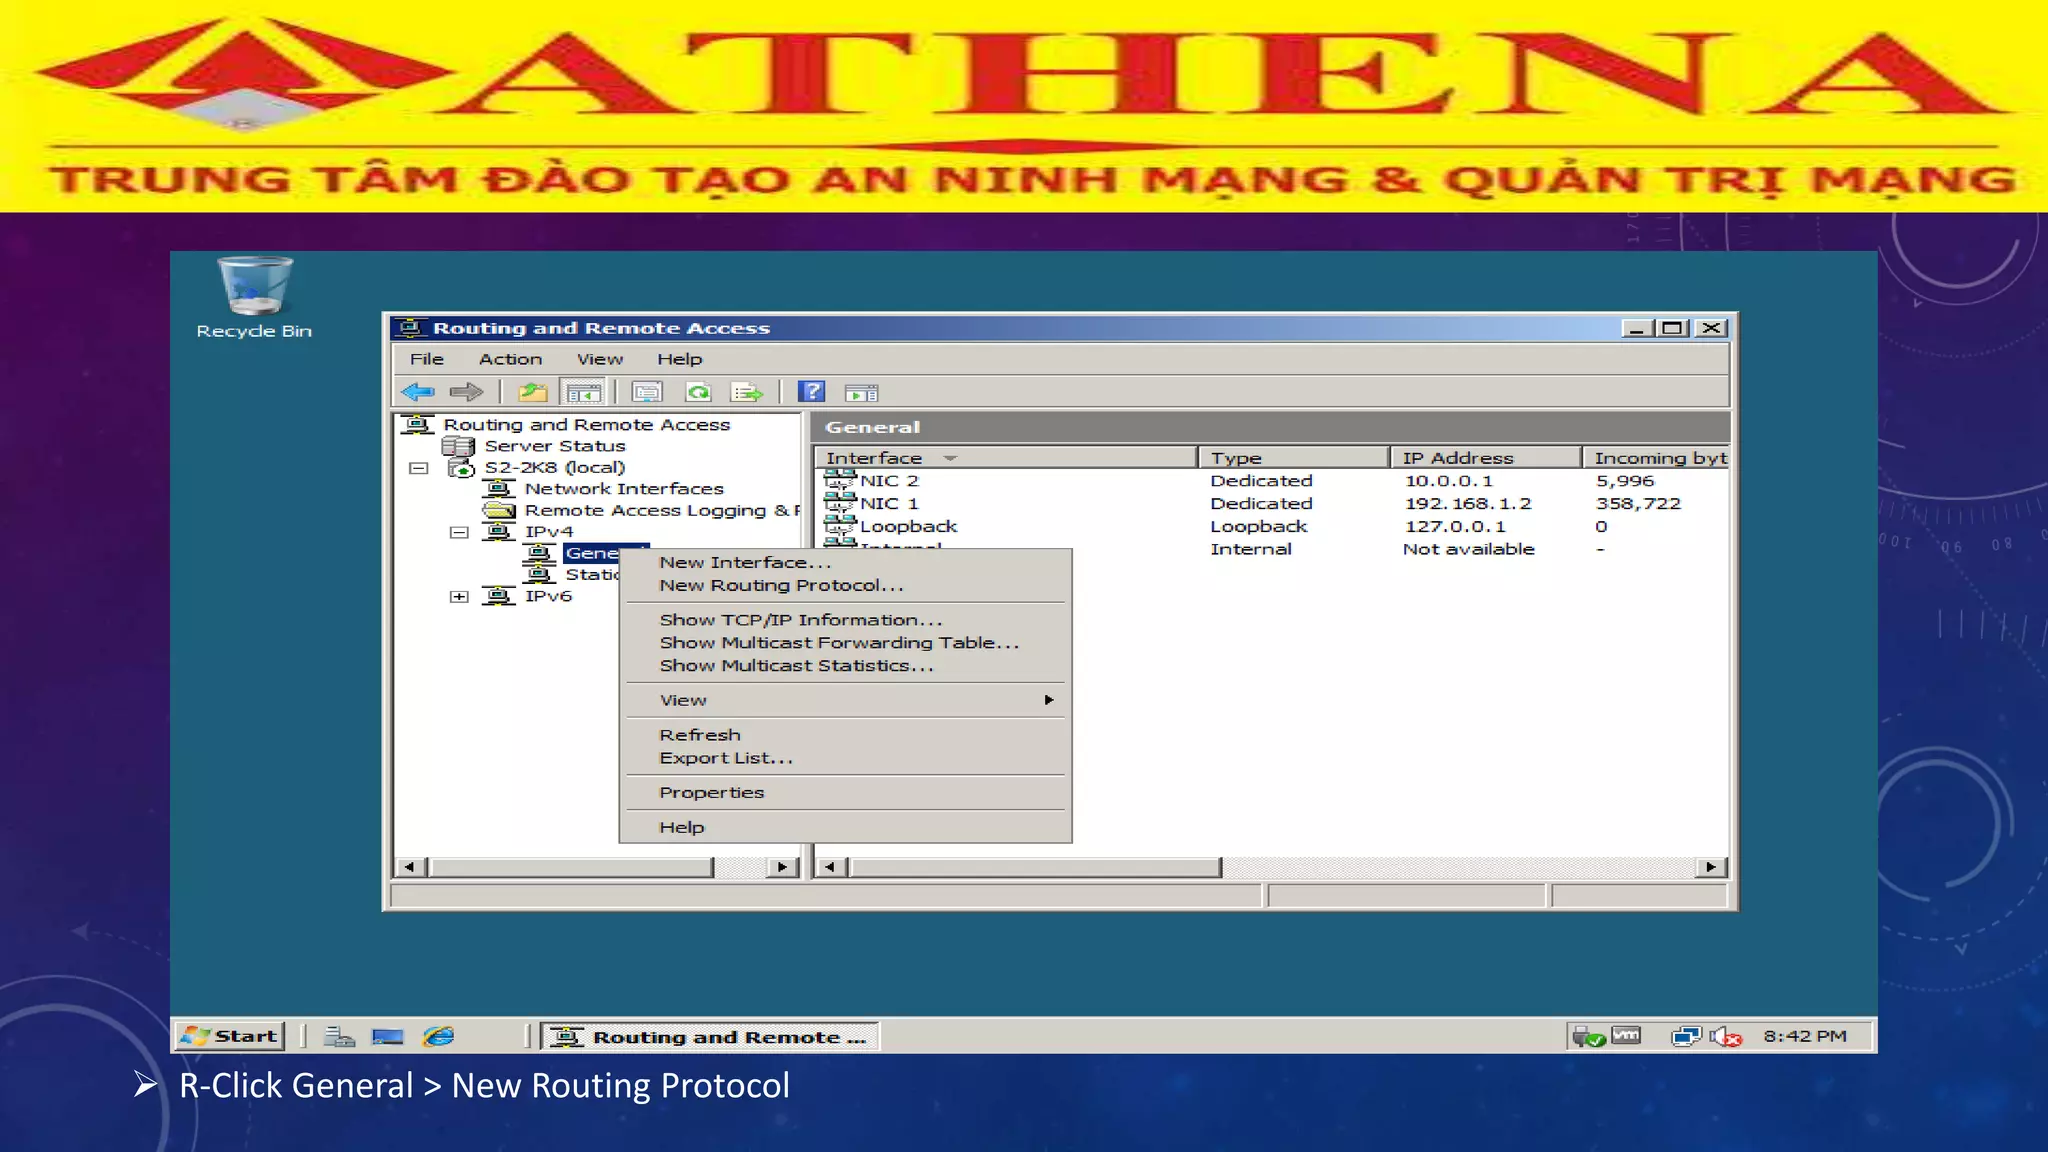Open Server Manager from quick launch
2048x1152 pixels.
click(339, 1036)
